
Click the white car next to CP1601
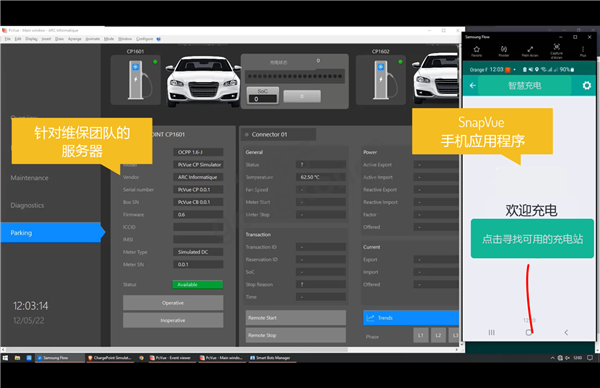pos(203,81)
